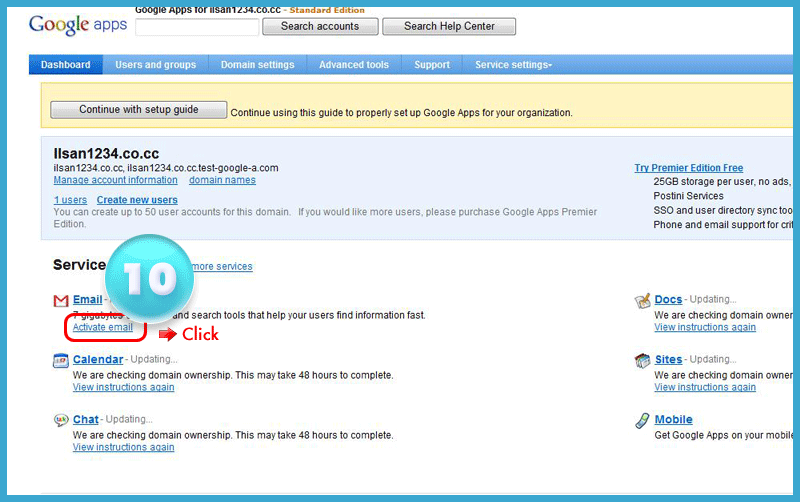The height and width of the screenshot is (502, 800).
Task: Click the more services link
Action: (222, 266)
